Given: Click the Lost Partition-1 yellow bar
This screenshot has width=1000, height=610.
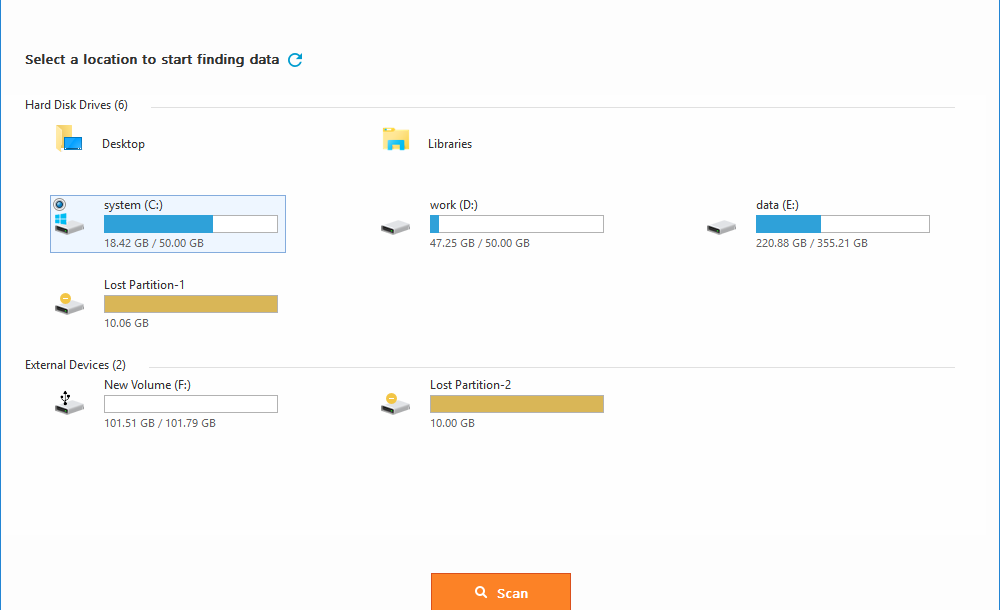Looking at the screenshot, I should 190,304.
